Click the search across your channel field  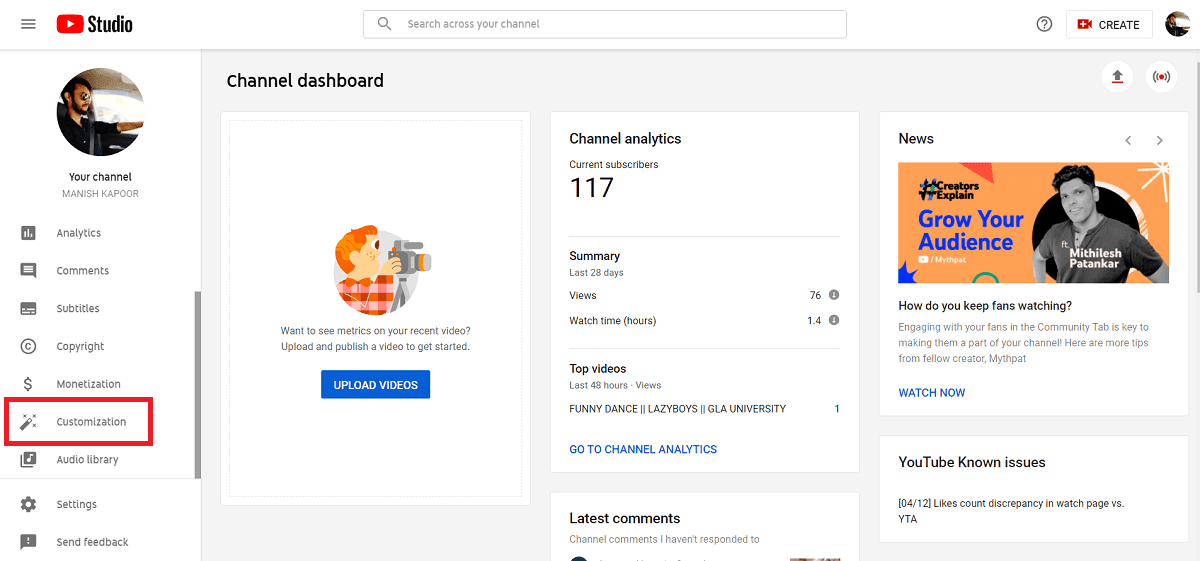(x=605, y=24)
